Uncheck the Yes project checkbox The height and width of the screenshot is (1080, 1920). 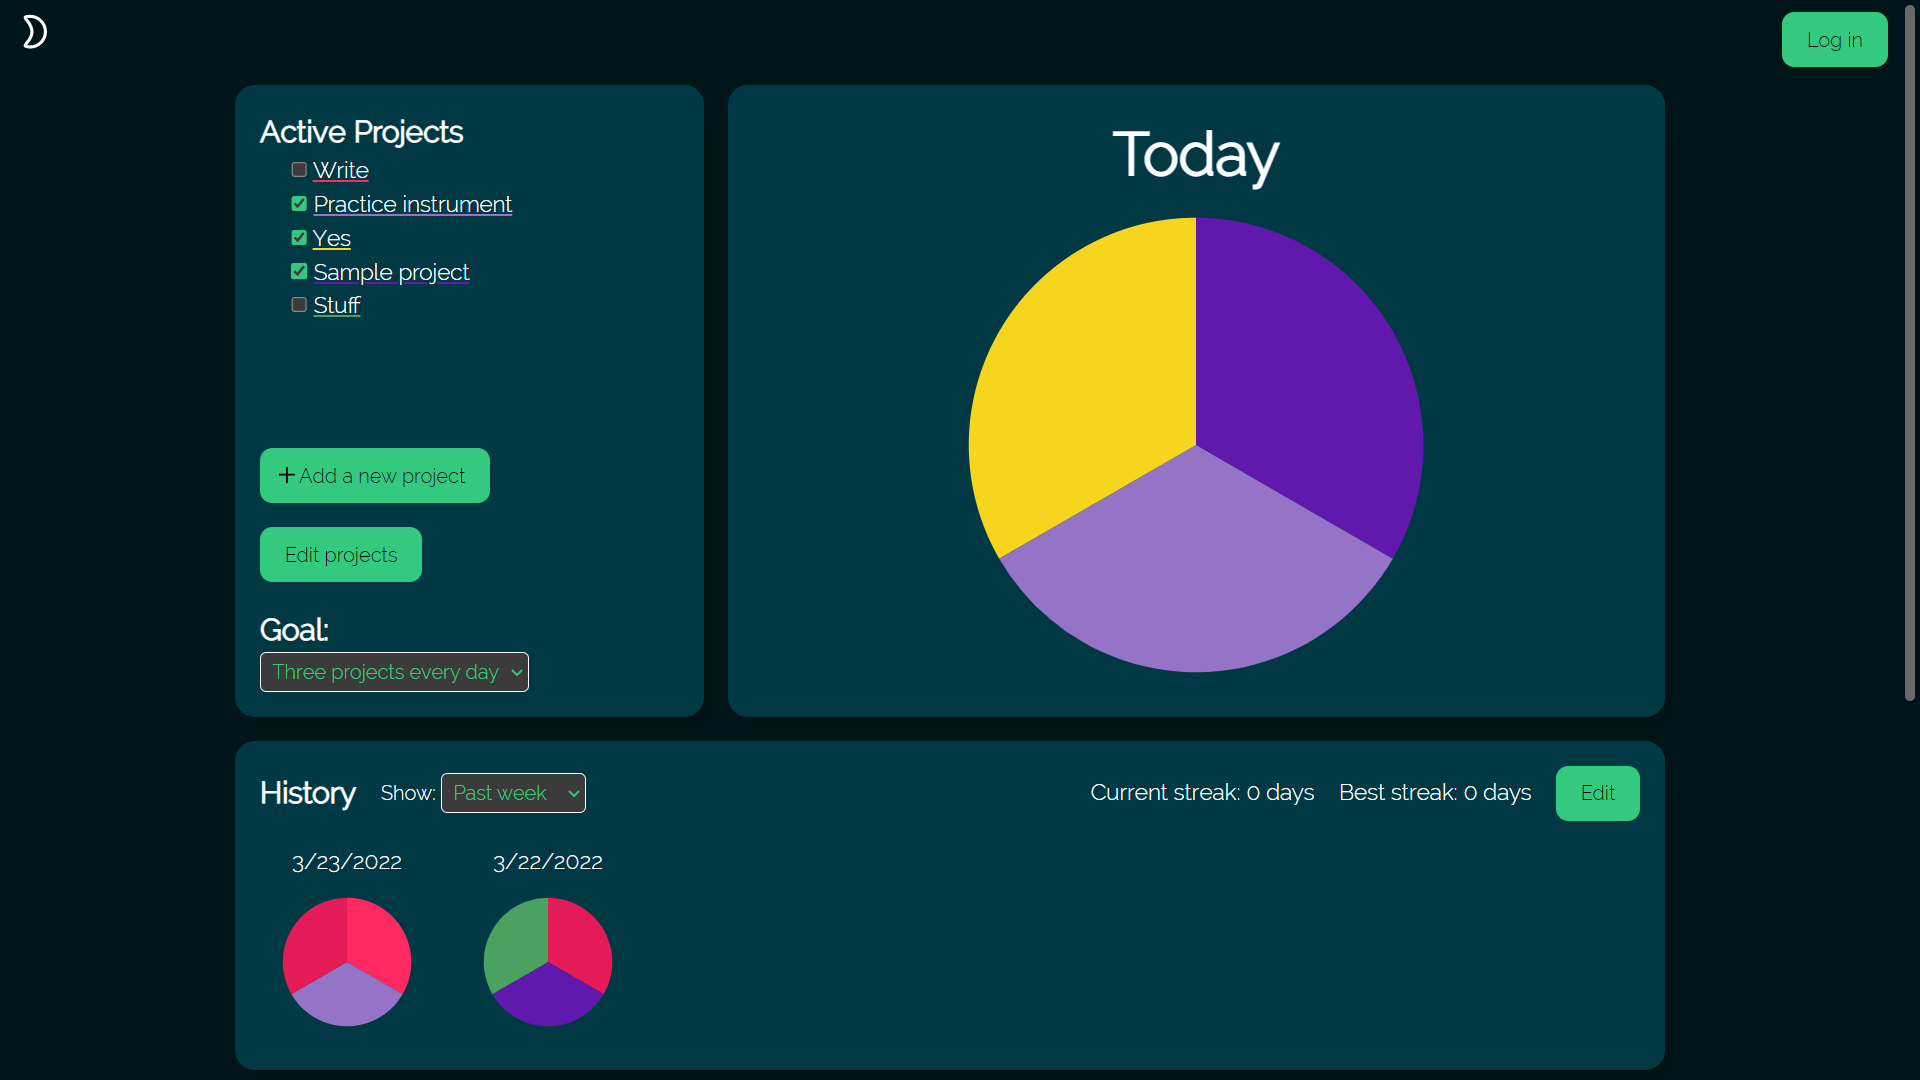pyautogui.click(x=299, y=238)
